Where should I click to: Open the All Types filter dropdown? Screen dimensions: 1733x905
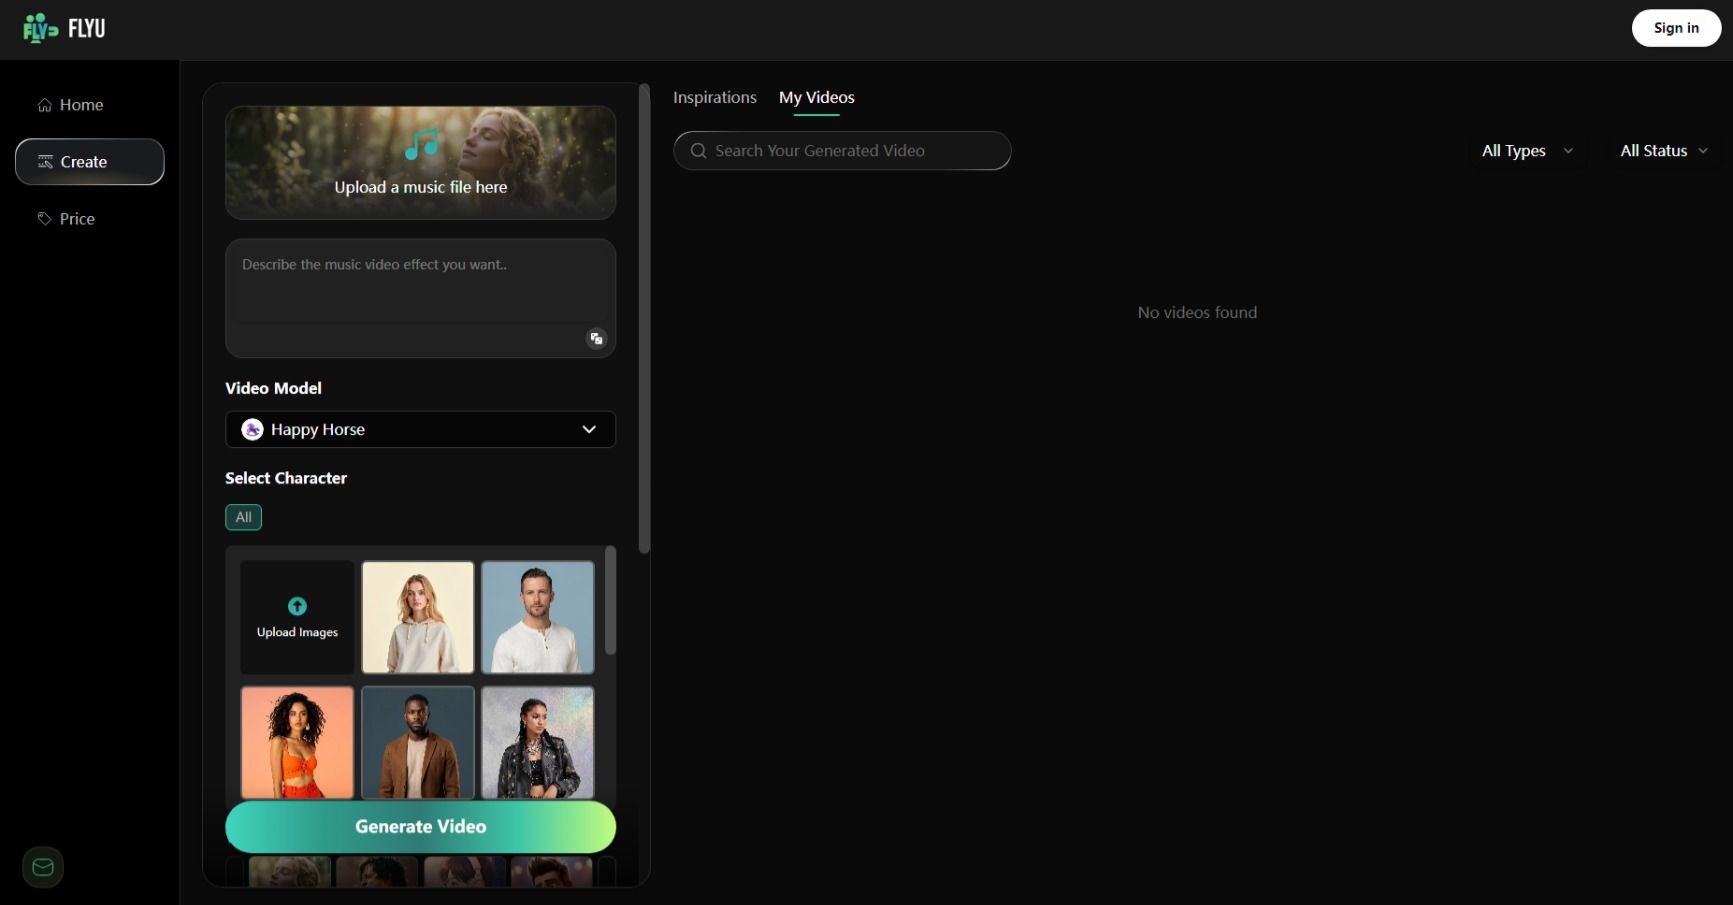[x=1526, y=151]
